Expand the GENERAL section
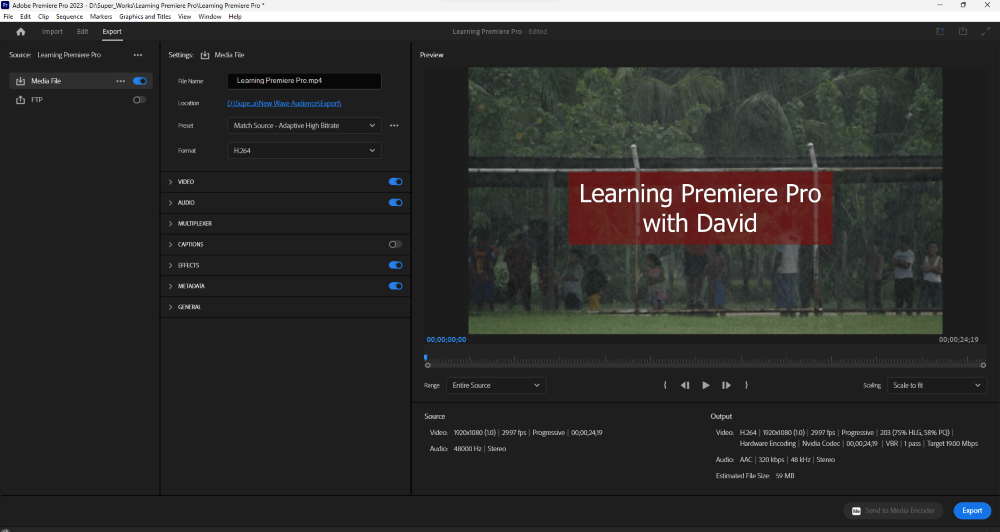Image resolution: width=1000 pixels, height=532 pixels. 170,307
